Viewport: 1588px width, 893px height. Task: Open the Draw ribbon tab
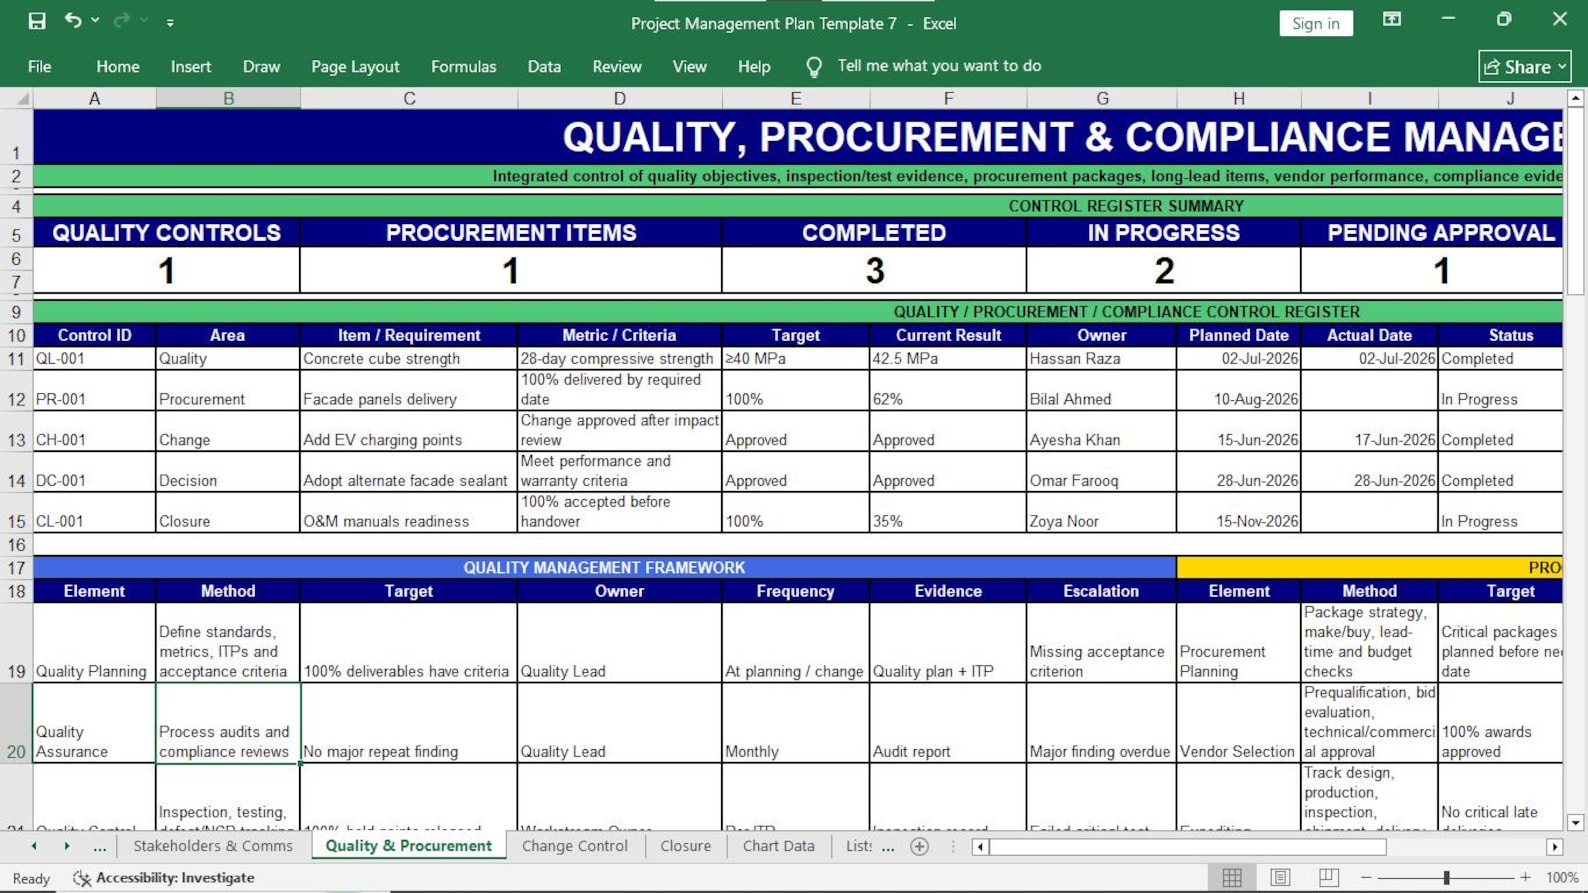point(261,66)
